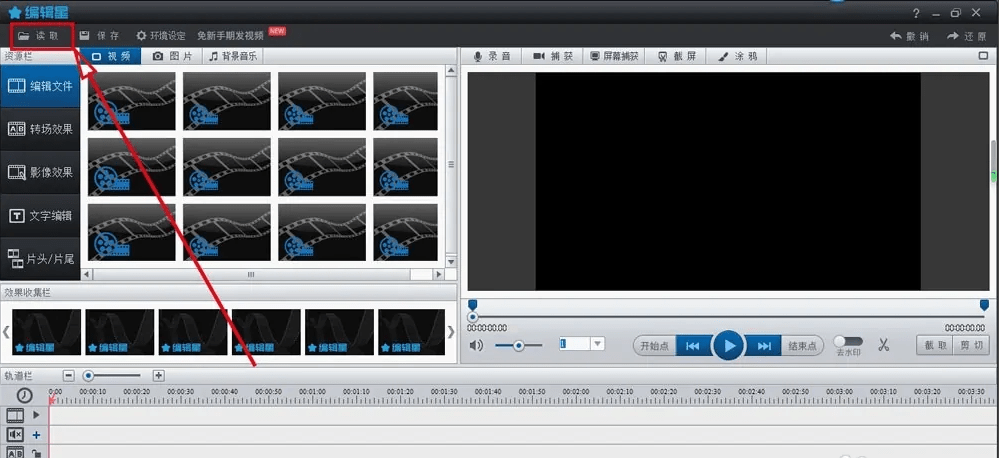
Task: Toggle the 去水印 watermark switch
Action: tap(847, 342)
